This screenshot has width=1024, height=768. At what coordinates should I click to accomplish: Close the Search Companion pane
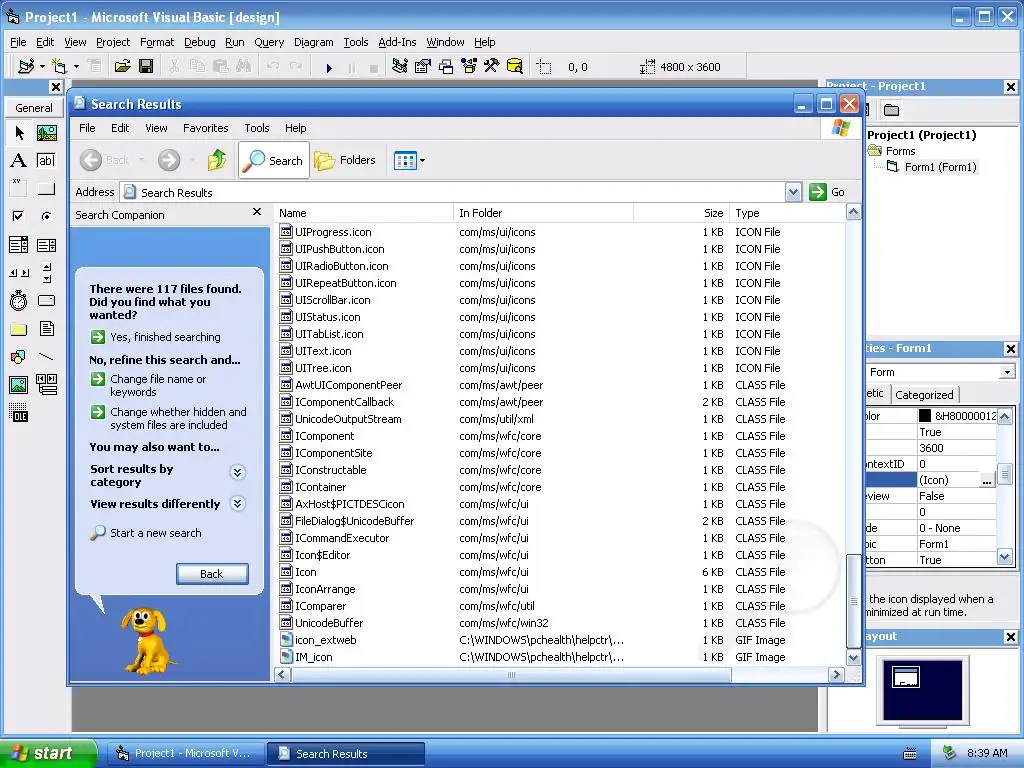pos(257,212)
